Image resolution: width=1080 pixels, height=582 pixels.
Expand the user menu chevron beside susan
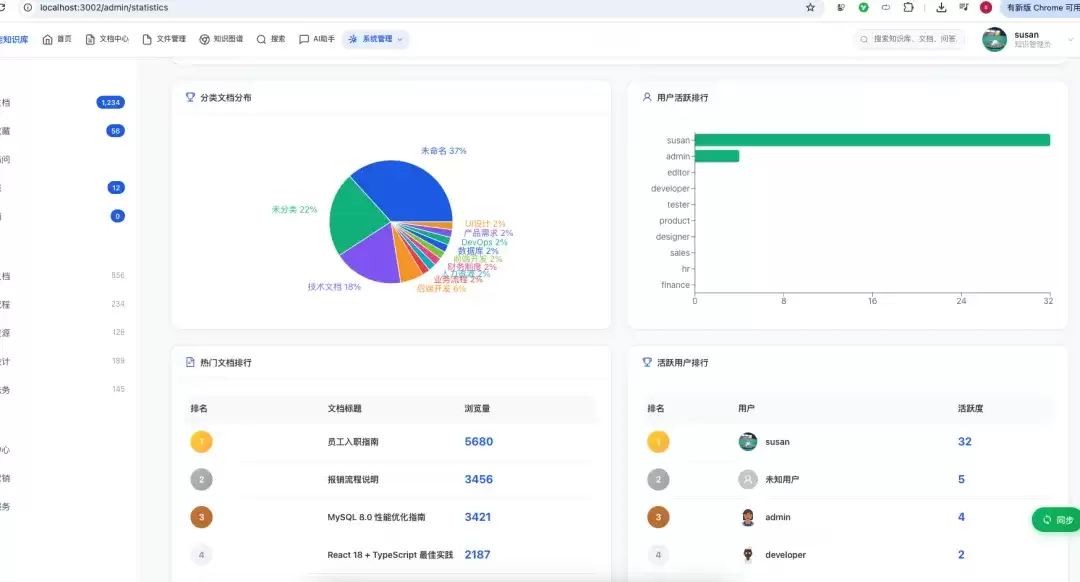click(x=1070, y=39)
